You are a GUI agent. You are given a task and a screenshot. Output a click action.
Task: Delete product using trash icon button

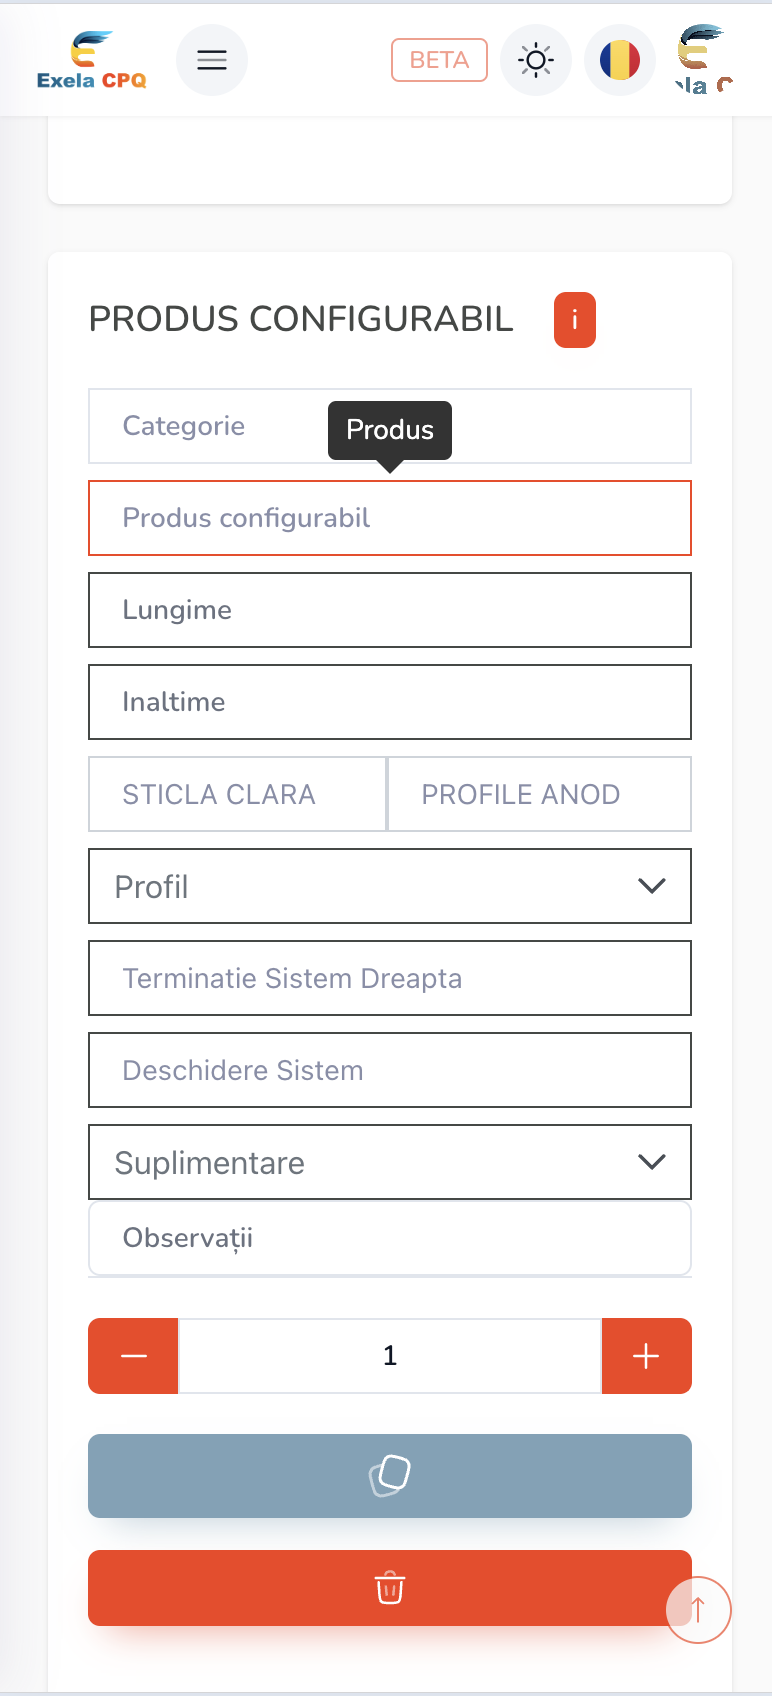[x=390, y=1588]
